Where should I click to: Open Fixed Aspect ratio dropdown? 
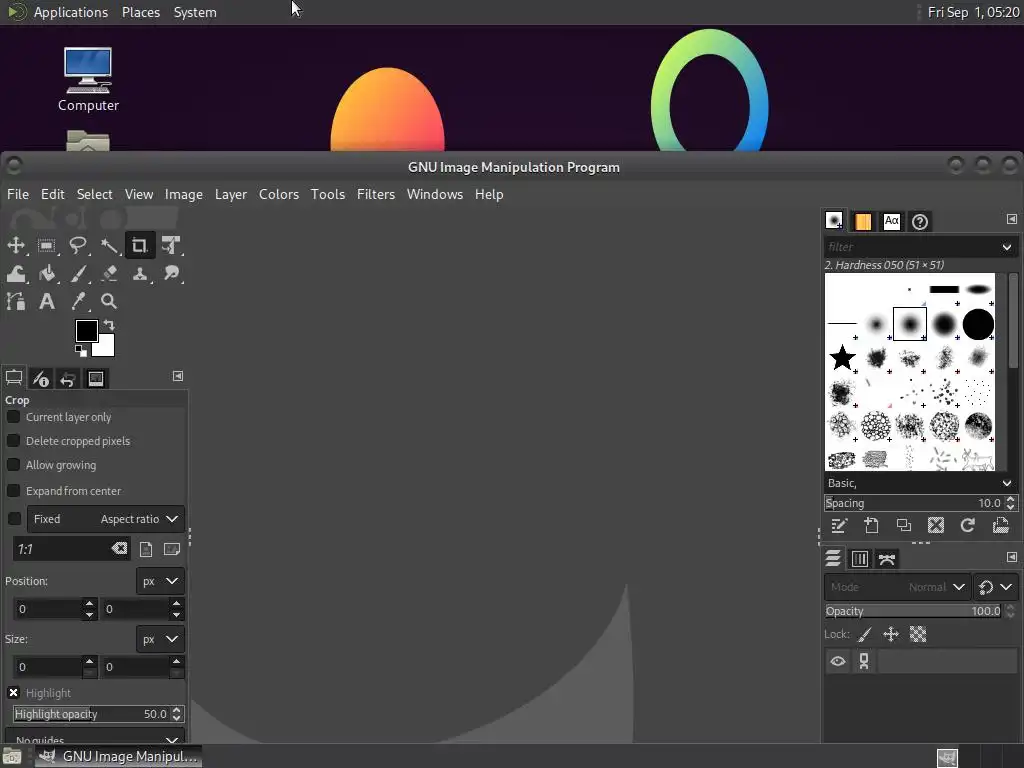(x=106, y=519)
